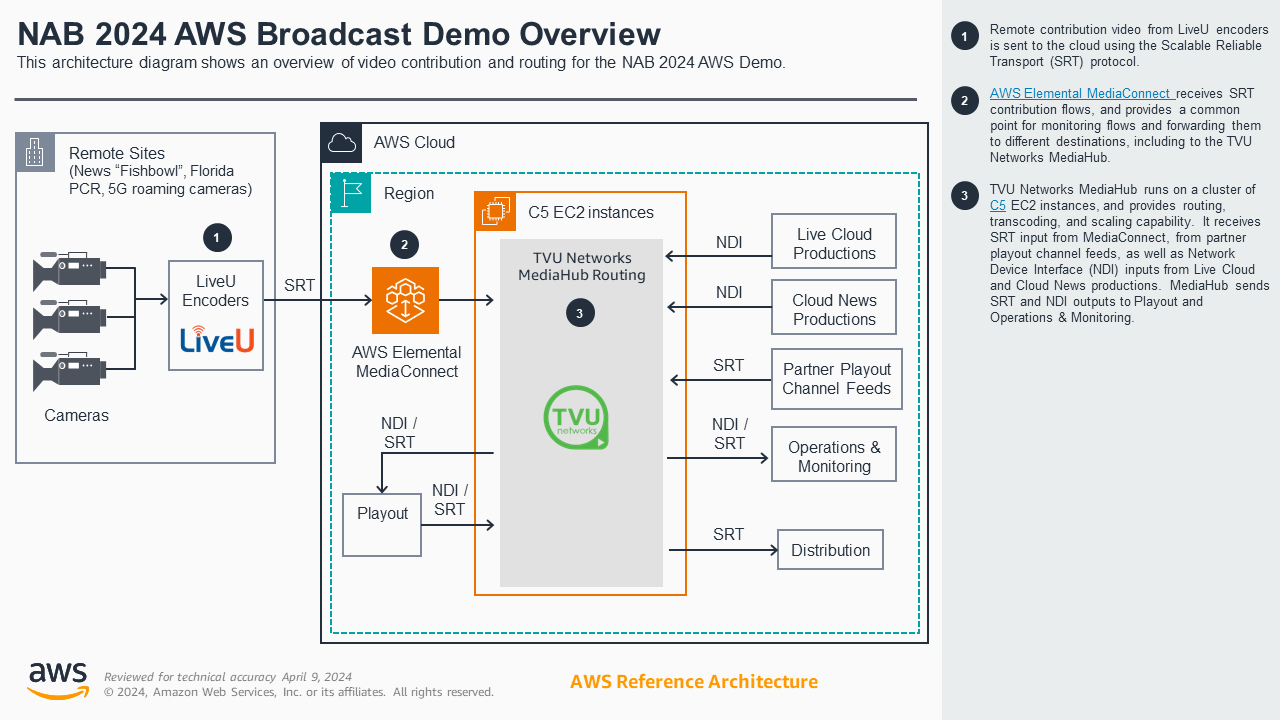The width and height of the screenshot is (1280, 720).
Task: Click the green TVU networks logo
Action: point(576,417)
